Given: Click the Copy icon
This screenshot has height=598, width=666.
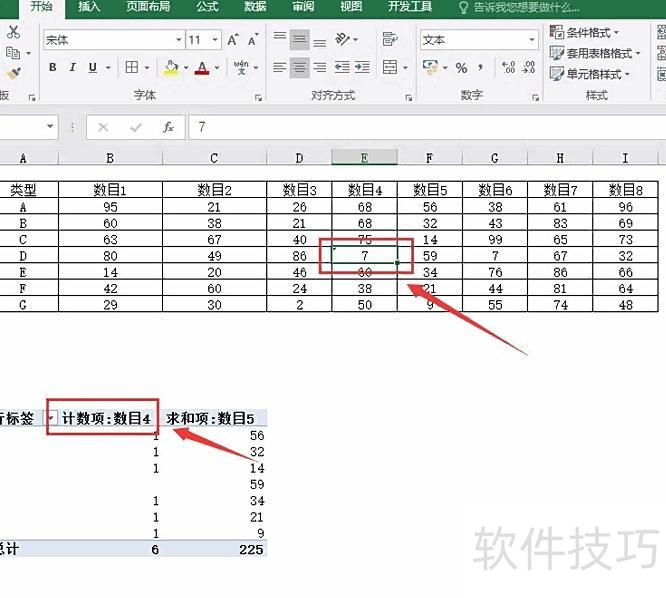Looking at the screenshot, I should (x=13, y=53).
